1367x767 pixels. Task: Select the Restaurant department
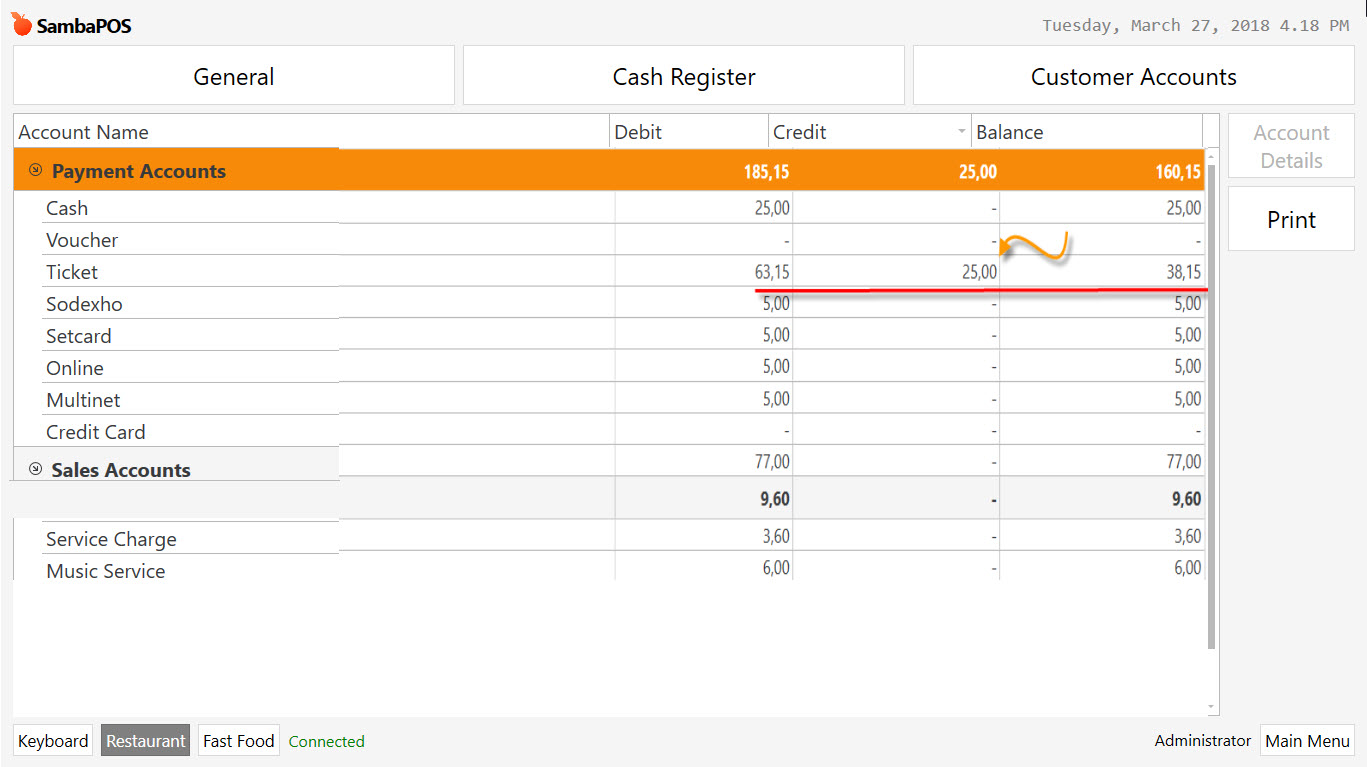coord(145,740)
